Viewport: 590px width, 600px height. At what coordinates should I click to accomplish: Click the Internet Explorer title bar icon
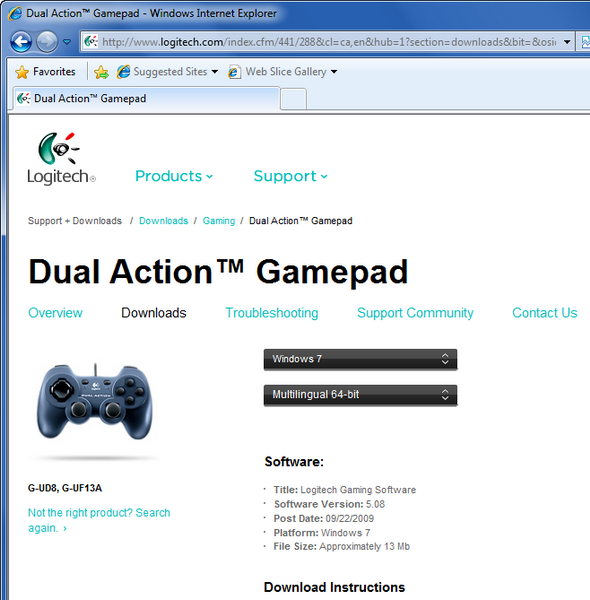point(15,13)
